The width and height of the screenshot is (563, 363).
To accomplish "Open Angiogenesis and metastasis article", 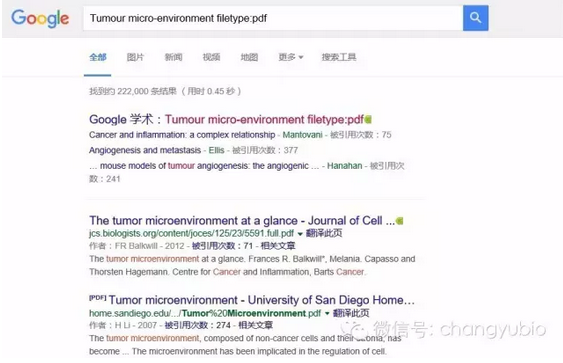I will 145,150.
